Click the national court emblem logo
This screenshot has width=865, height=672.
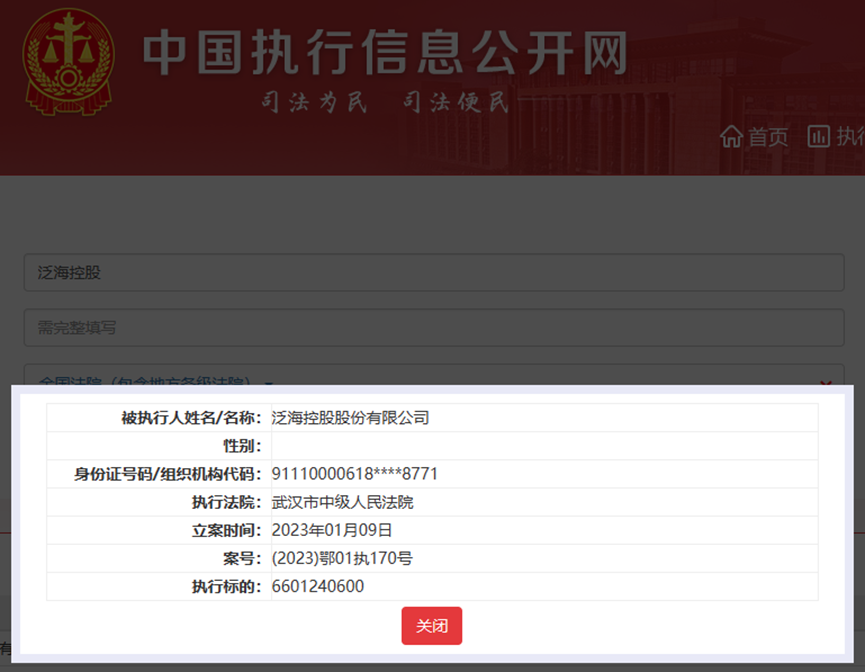coord(68,61)
